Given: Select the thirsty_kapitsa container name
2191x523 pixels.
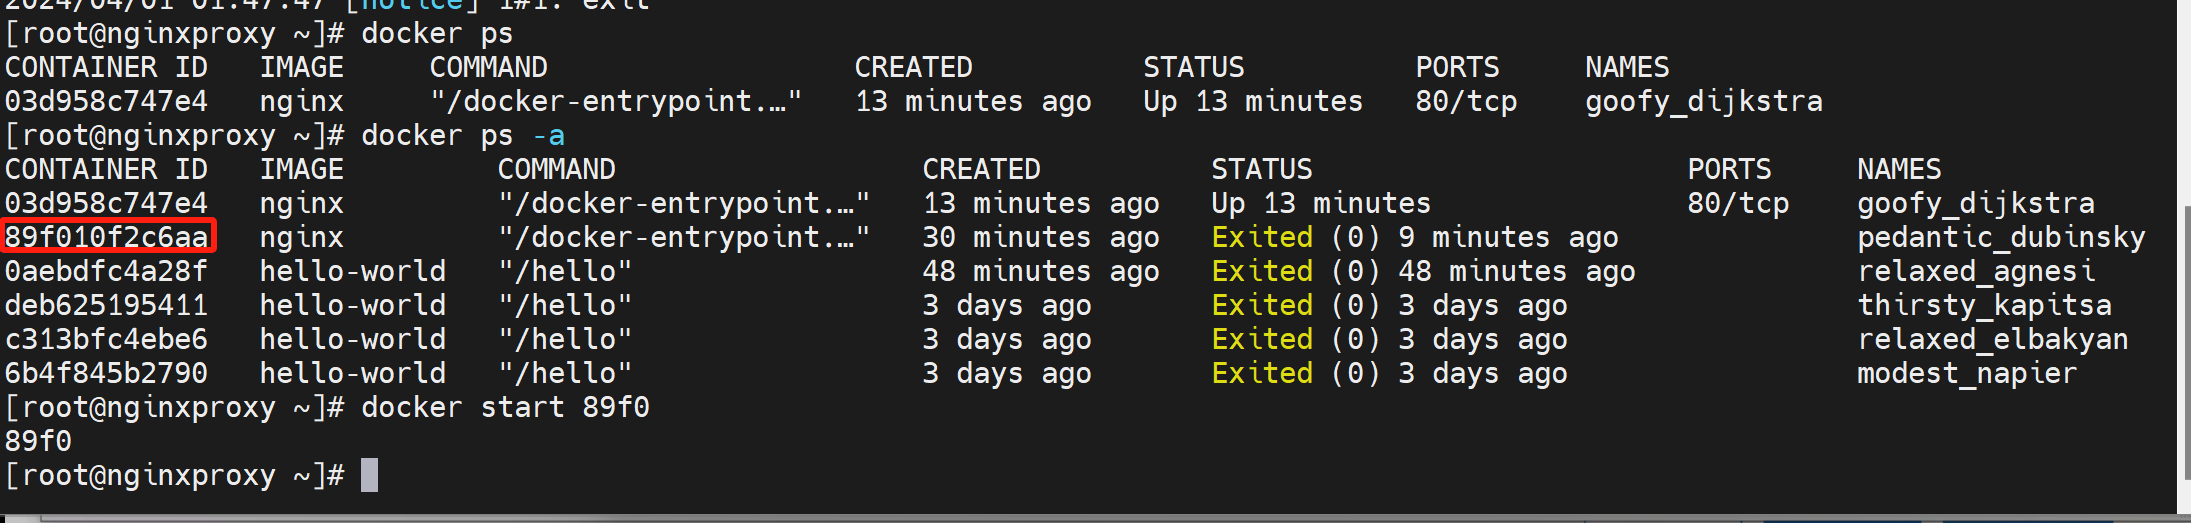Looking at the screenshot, I should [1984, 305].
